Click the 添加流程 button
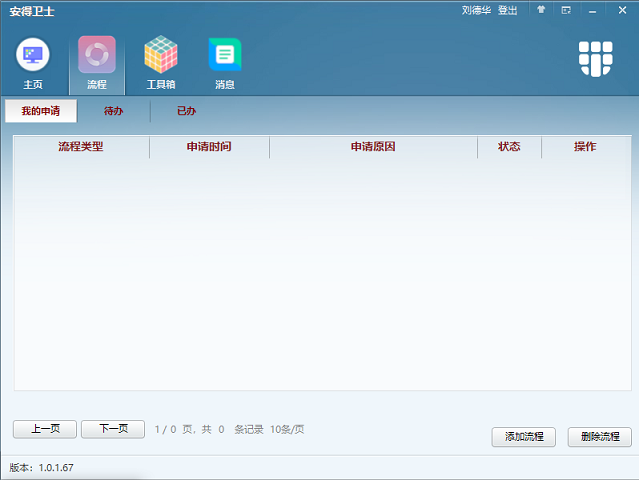639x480 pixels. coord(524,437)
